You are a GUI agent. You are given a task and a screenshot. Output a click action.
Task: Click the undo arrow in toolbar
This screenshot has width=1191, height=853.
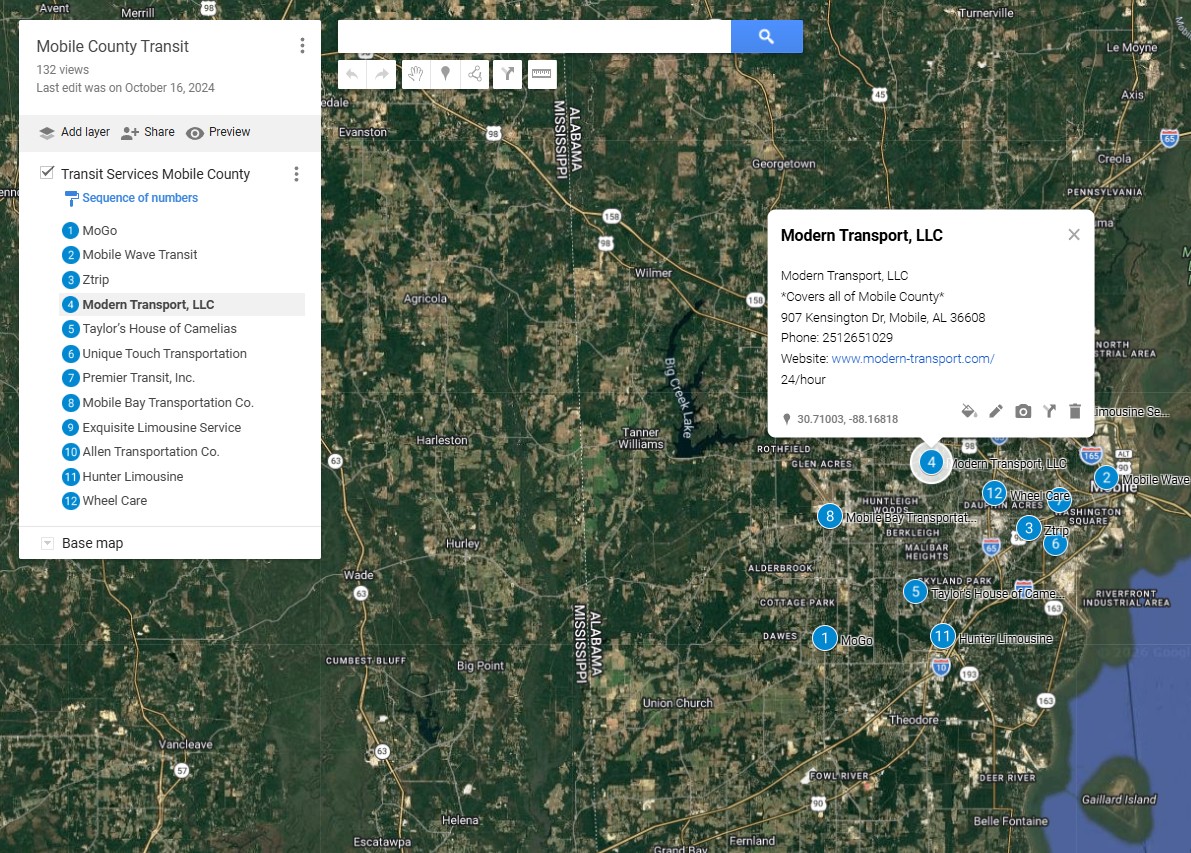[352, 74]
